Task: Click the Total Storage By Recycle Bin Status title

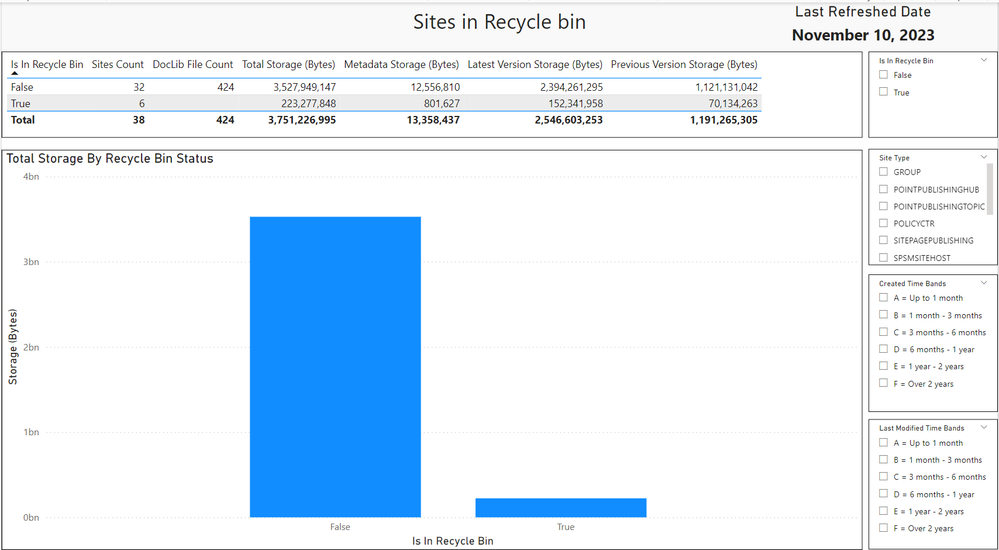Action: coord(110,159)
